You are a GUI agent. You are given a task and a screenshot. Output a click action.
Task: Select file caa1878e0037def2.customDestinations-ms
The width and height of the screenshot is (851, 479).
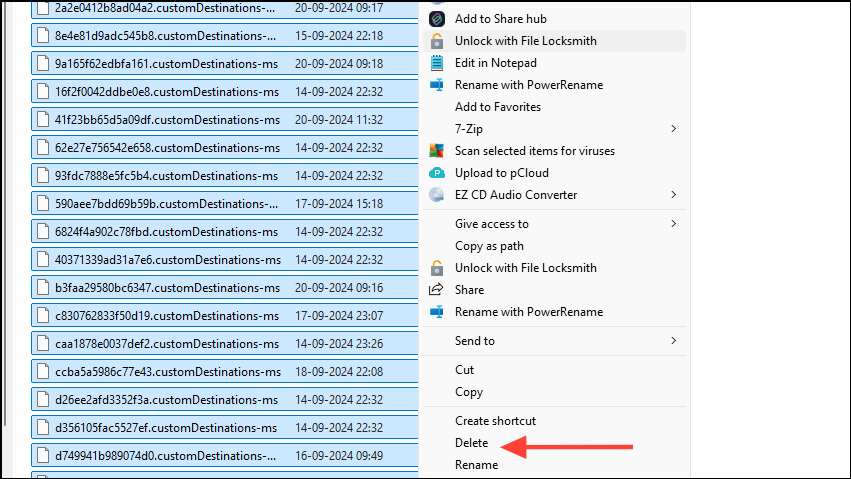225,343
